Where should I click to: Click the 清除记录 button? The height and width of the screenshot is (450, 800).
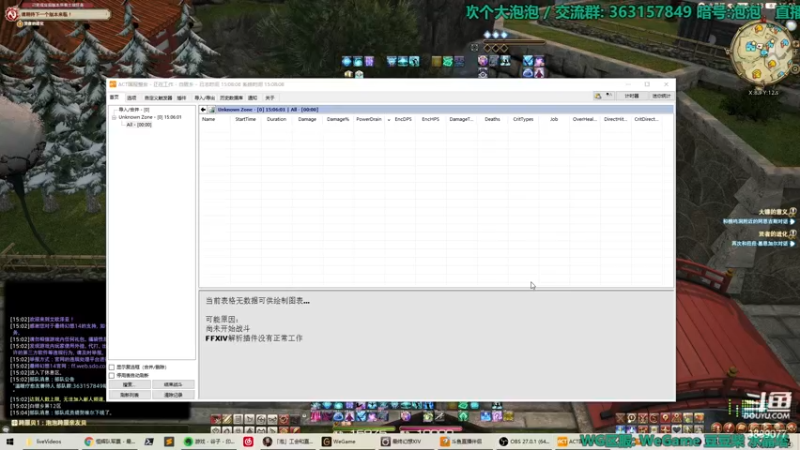click(x=173, y=394)
